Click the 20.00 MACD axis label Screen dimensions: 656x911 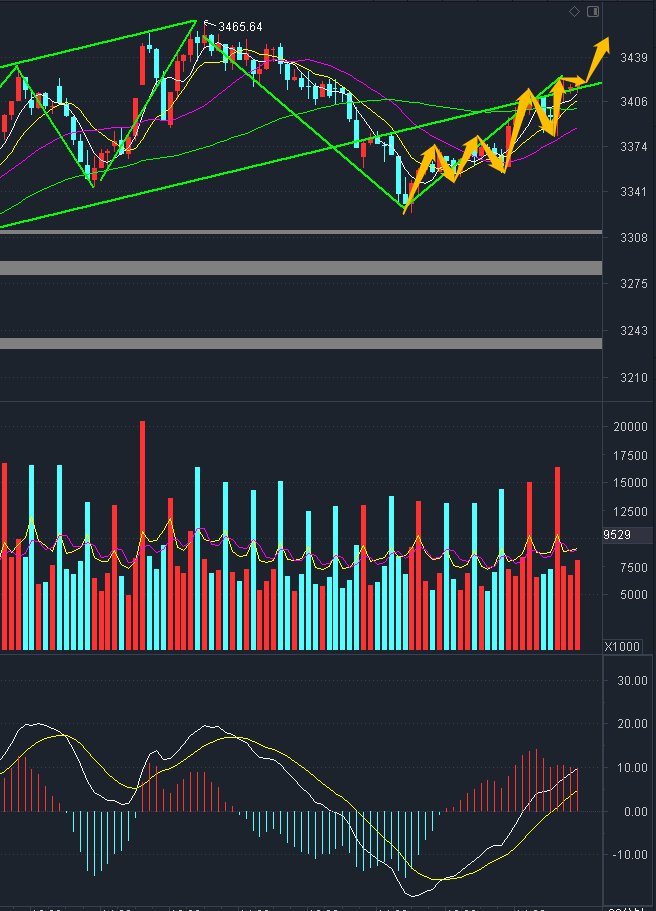click(x=632, y=724)
